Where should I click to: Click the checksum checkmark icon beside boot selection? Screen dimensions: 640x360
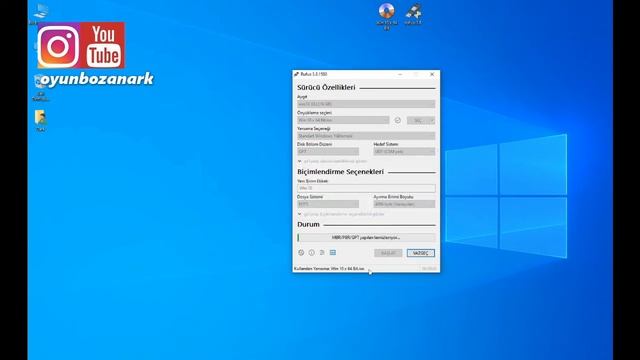[x=398, y=120]
